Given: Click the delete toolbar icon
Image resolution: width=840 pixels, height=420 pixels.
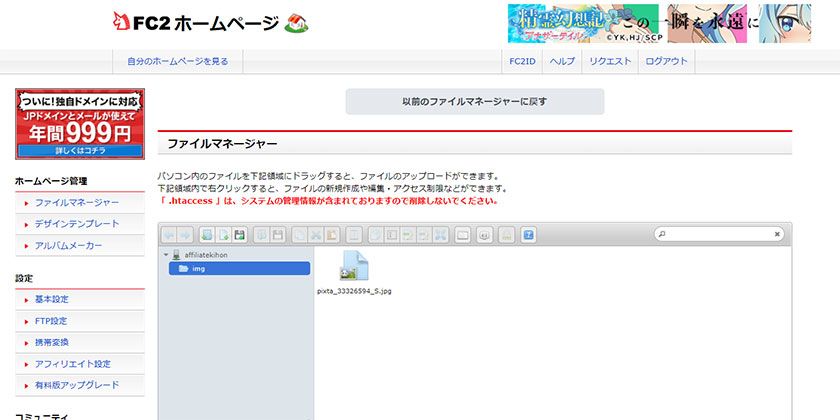Looking at the screenshot, I should pos(354,235).
